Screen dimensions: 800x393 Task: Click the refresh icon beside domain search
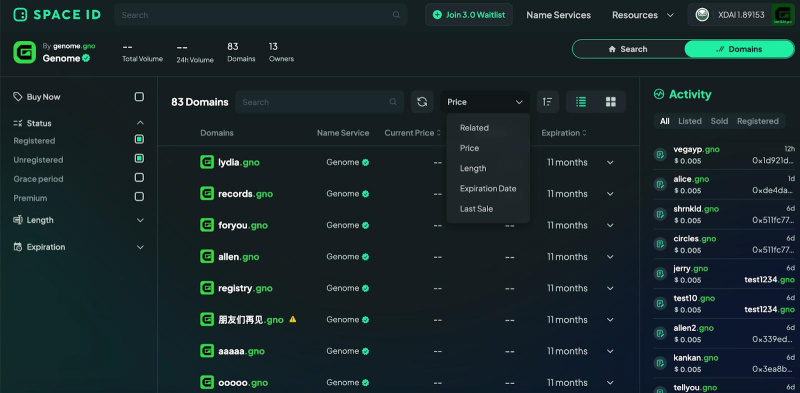tap(422, 102)
